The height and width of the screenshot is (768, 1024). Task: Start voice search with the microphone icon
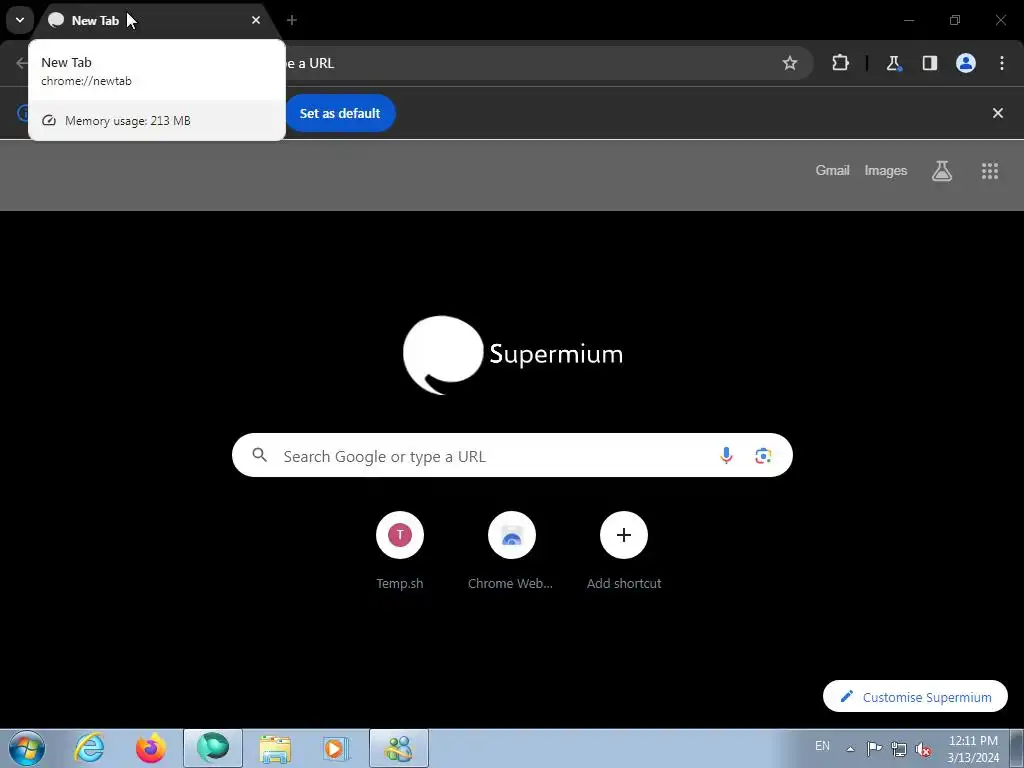click(x=726, y=456)
